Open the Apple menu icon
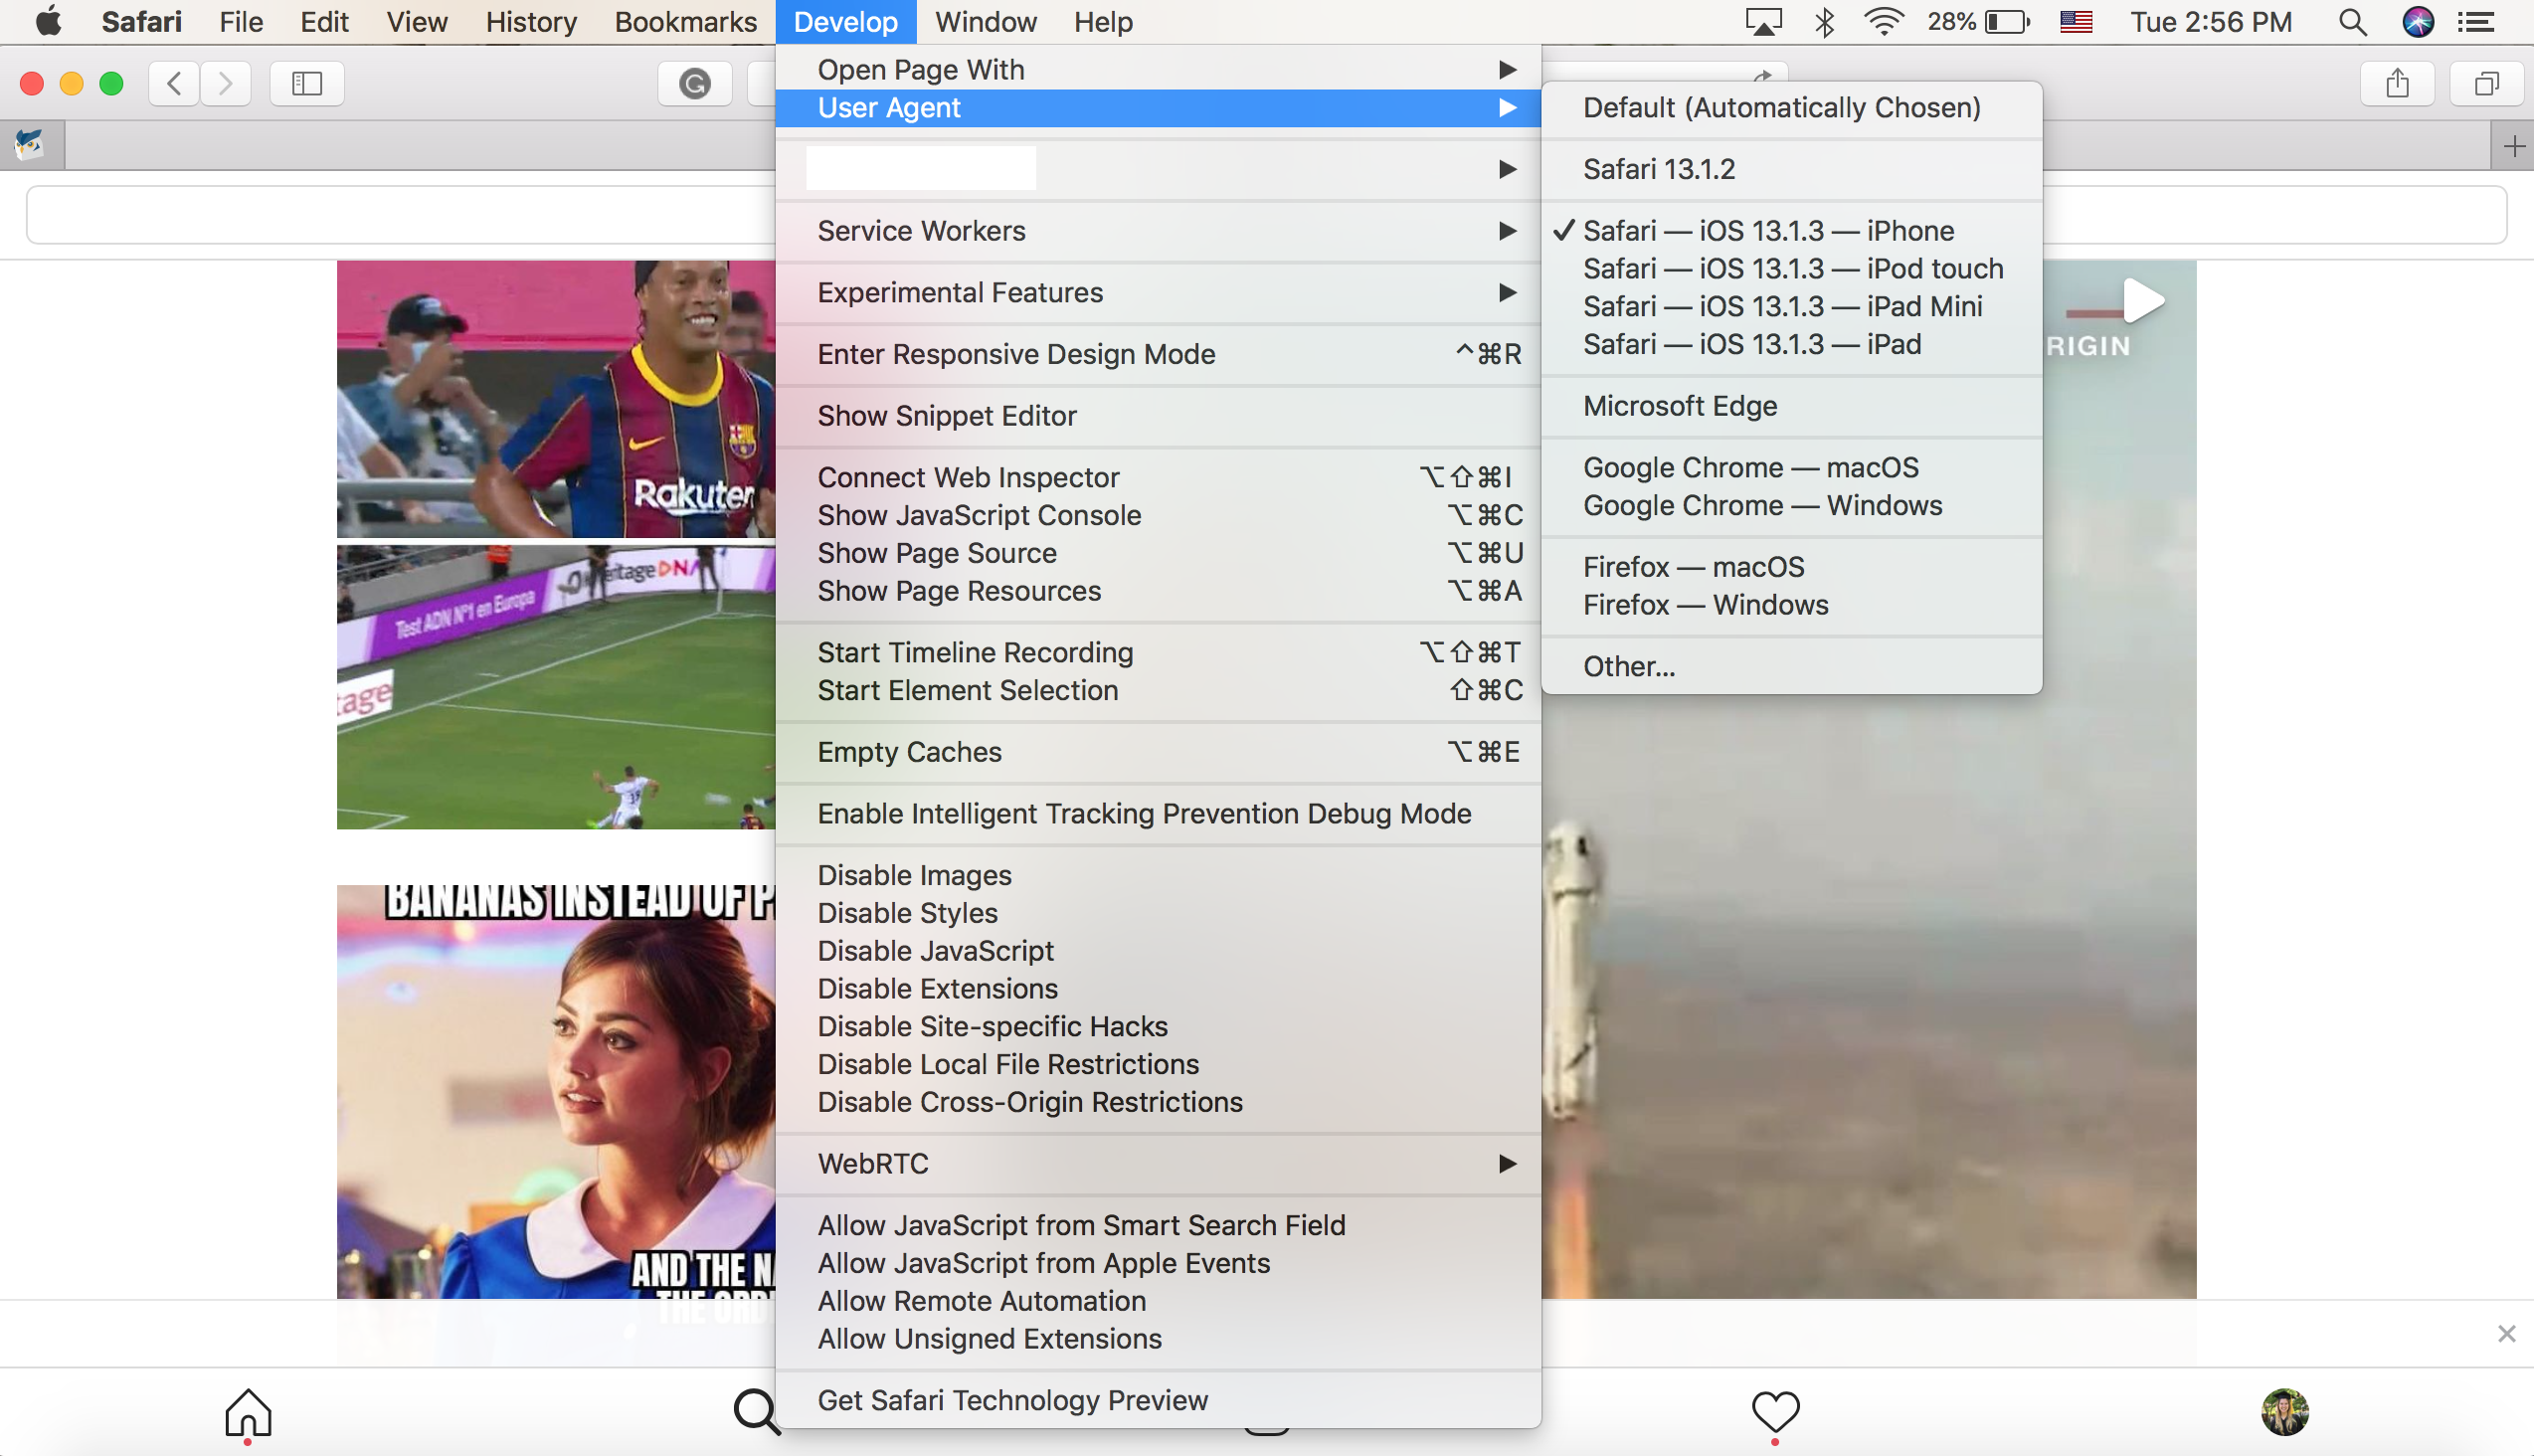This screenshot has height=1456, width=2534. tap(47, 21)
